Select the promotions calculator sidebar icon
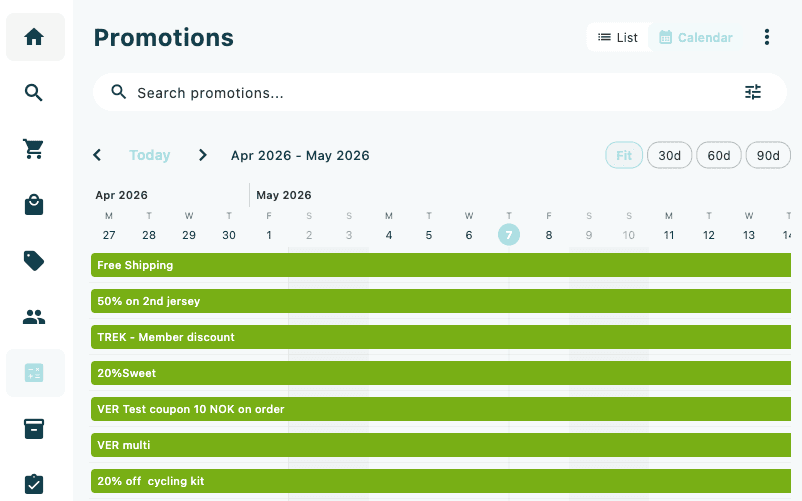Screen dimensions: 802x501 [x=34, y=373]
